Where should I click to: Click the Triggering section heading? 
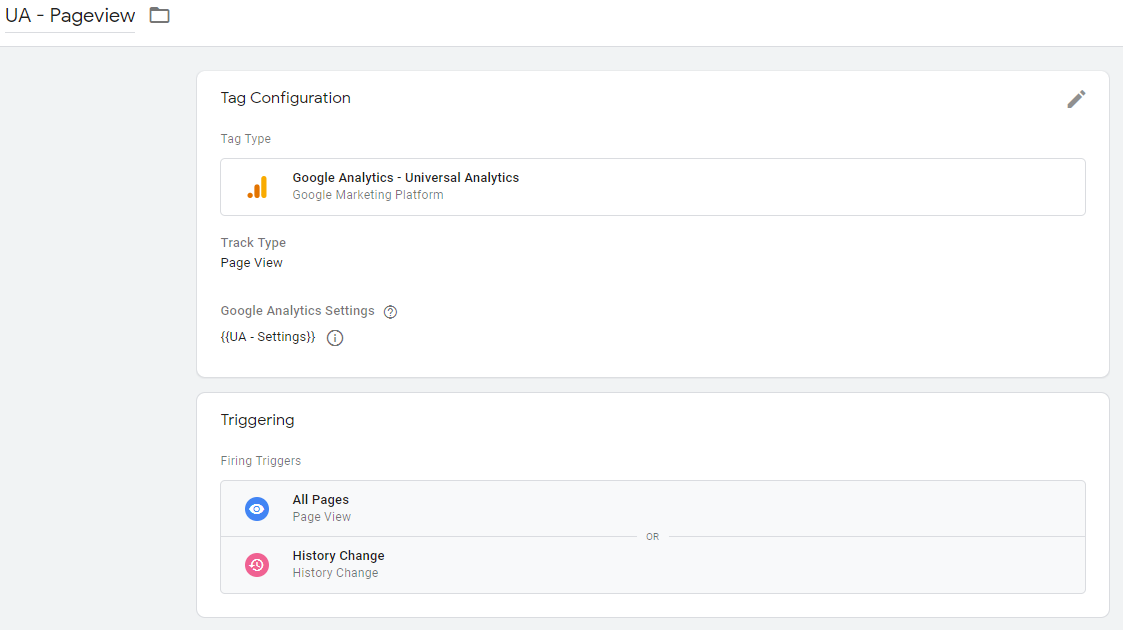[257, 420]
